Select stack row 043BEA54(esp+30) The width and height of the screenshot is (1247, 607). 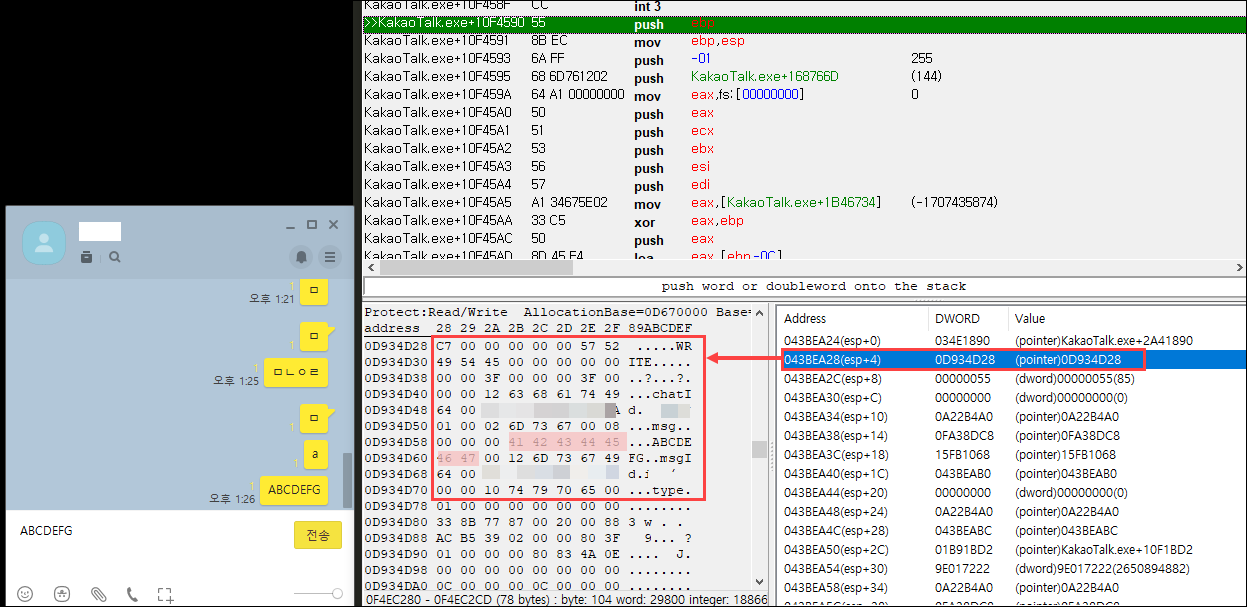pyautogui.click(x=1012, y=568)
